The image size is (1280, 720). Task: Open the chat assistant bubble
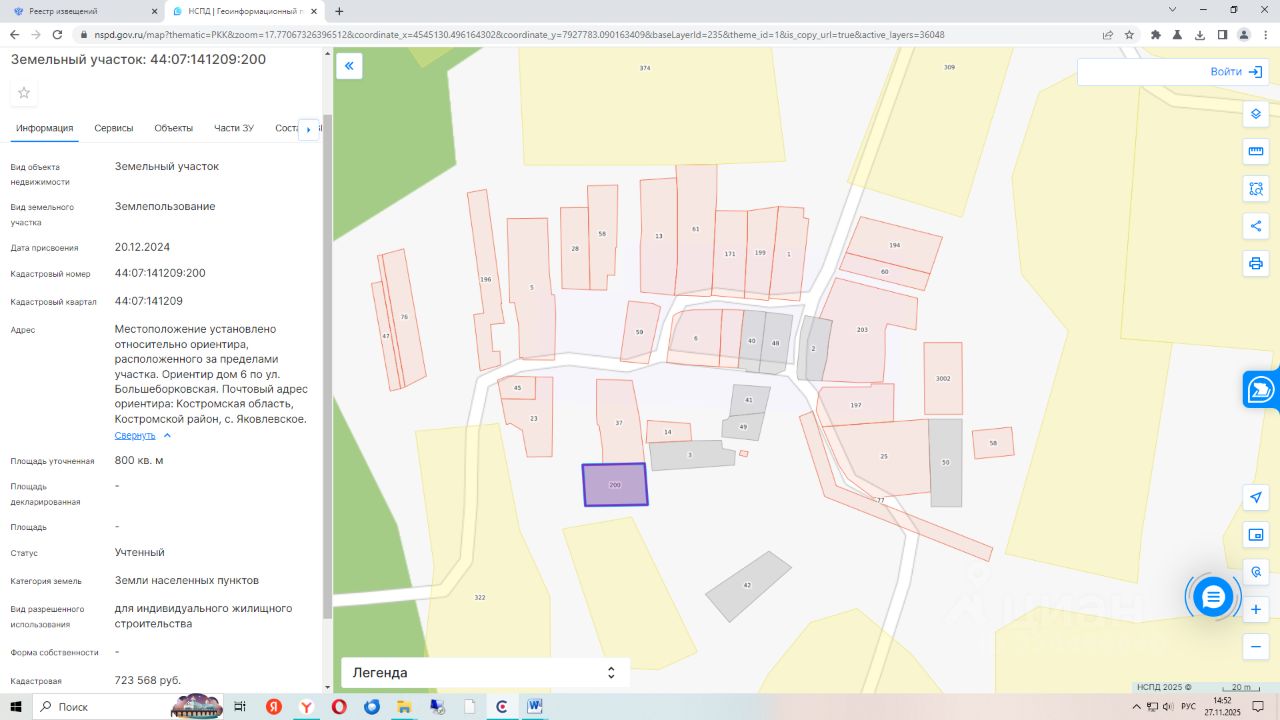point(1213,597)
